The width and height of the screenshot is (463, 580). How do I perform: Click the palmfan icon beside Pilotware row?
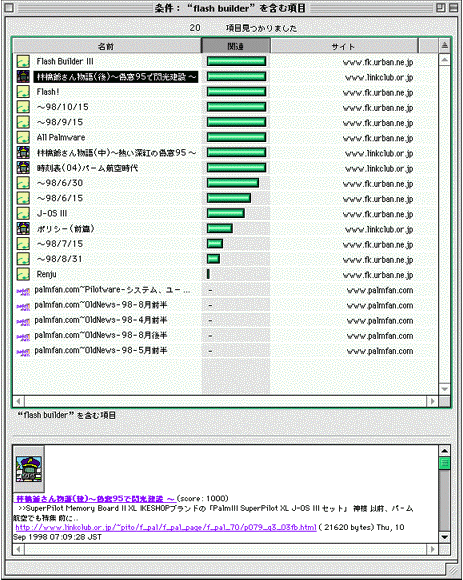[23, 292]
